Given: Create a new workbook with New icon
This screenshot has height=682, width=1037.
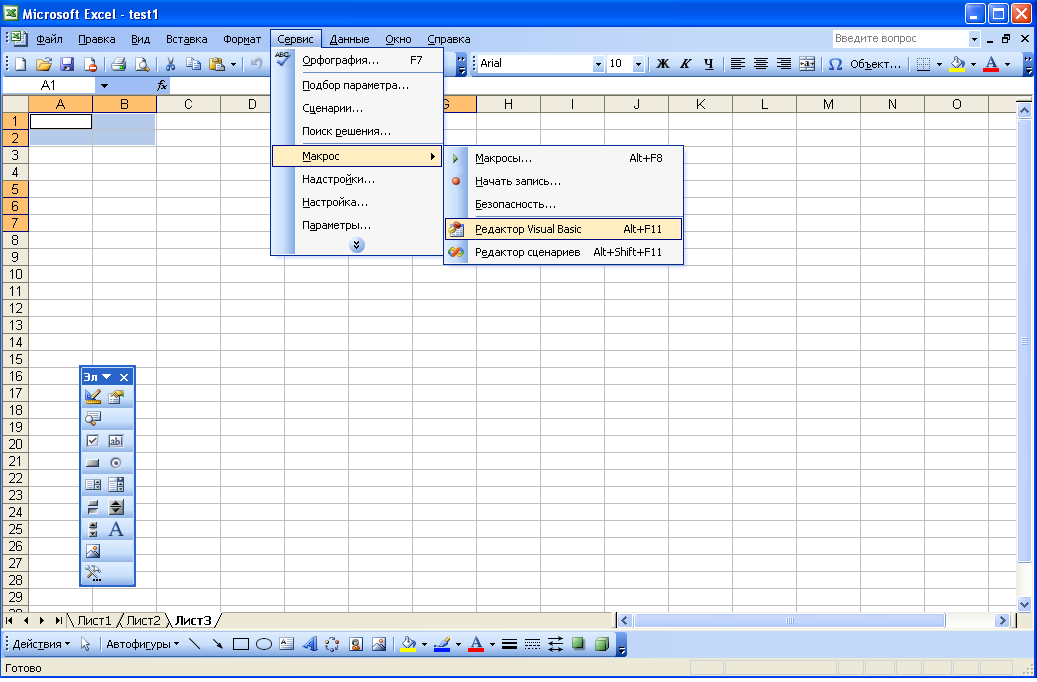Looking at the screenshot, I should tap(21, 64).
